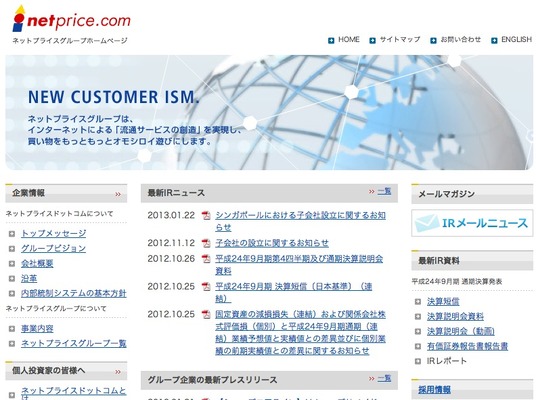536x400 pixels.
Task: Open the ネットプライスグループ一覧 link
Action: tap(74, 343)
